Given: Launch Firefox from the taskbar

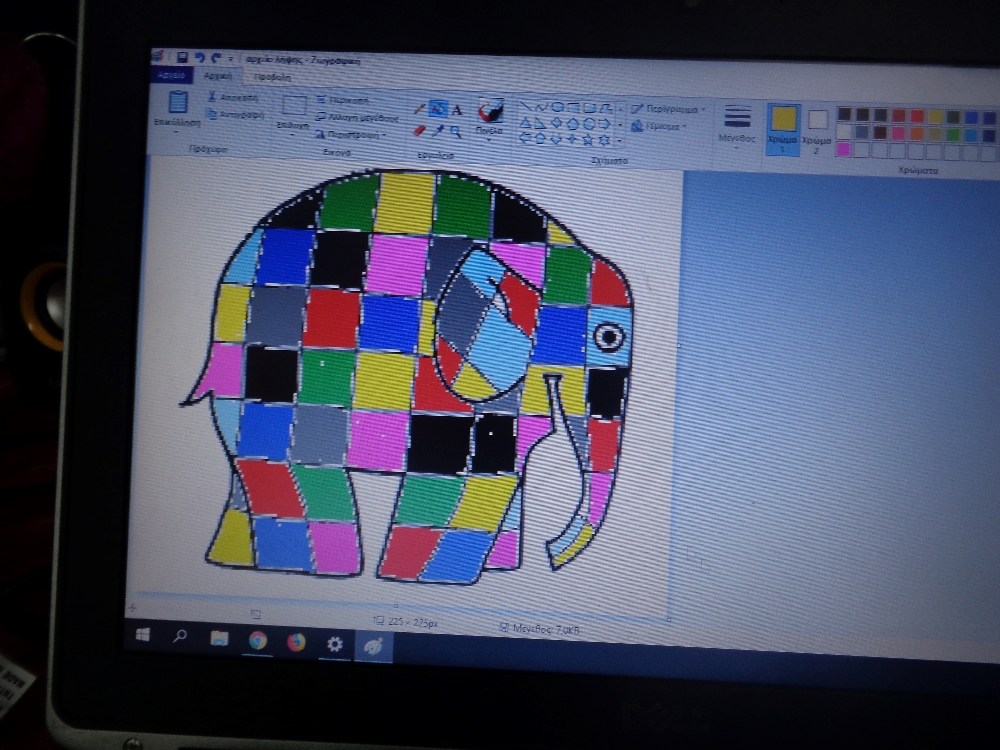Looking at the screenshot, I should [x=296, y=642].
